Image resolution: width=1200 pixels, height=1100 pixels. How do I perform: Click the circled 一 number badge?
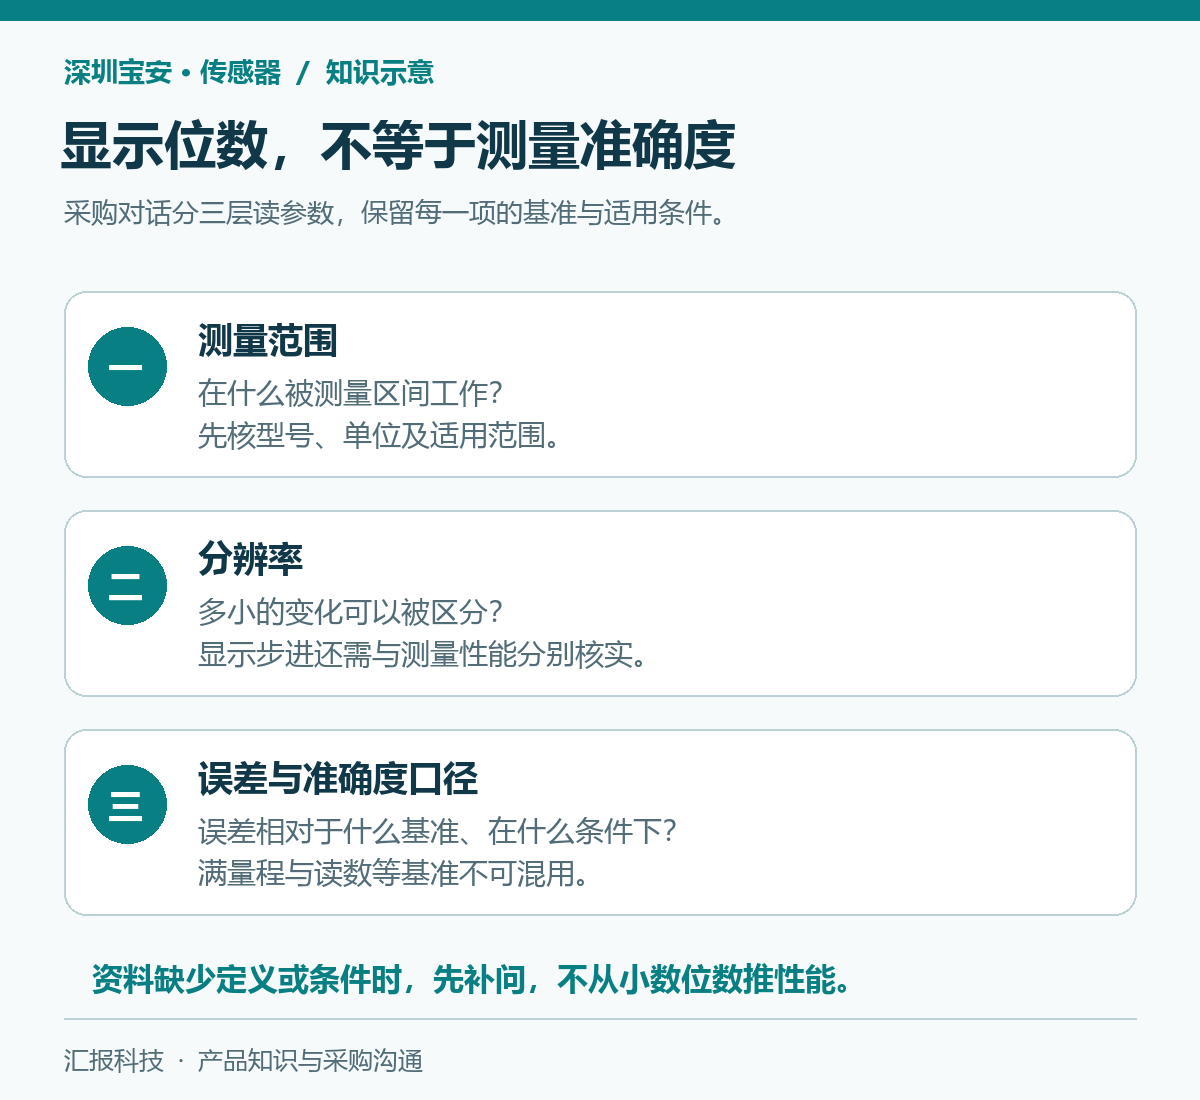127,366
